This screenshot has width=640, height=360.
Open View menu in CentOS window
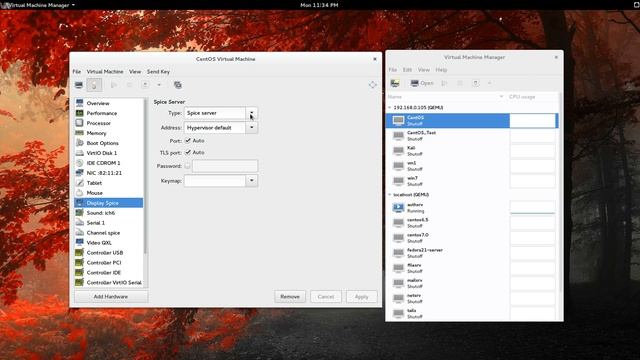click(x=135, y=71)
